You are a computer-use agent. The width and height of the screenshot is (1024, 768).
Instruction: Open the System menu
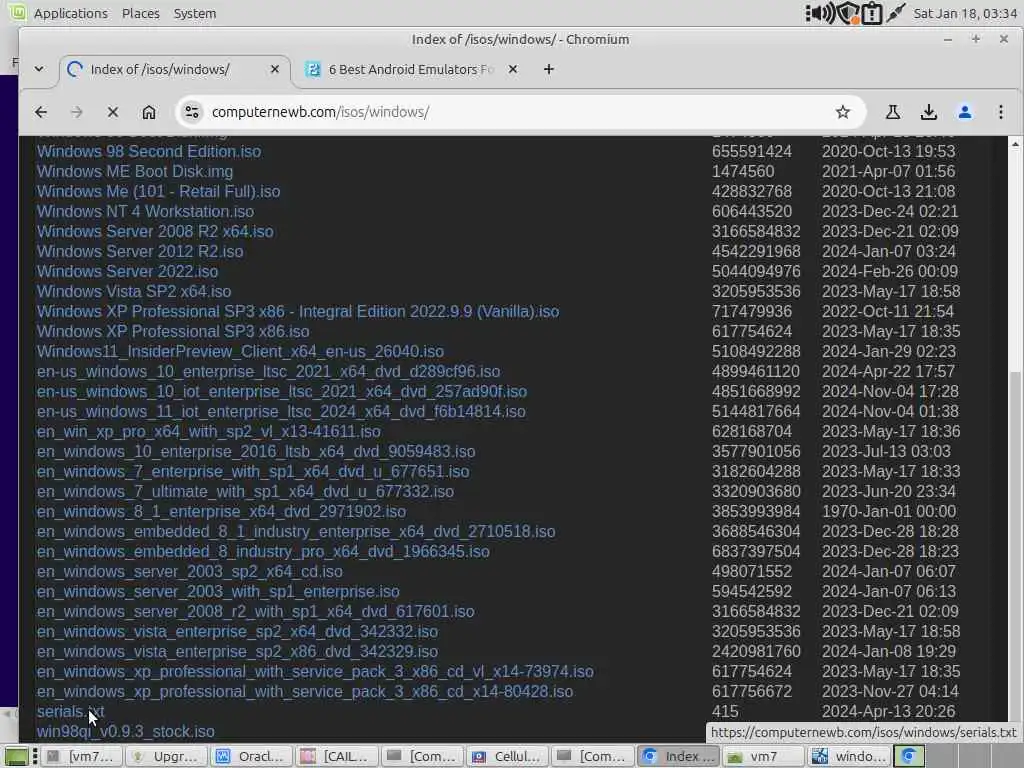tap(195, 13)
